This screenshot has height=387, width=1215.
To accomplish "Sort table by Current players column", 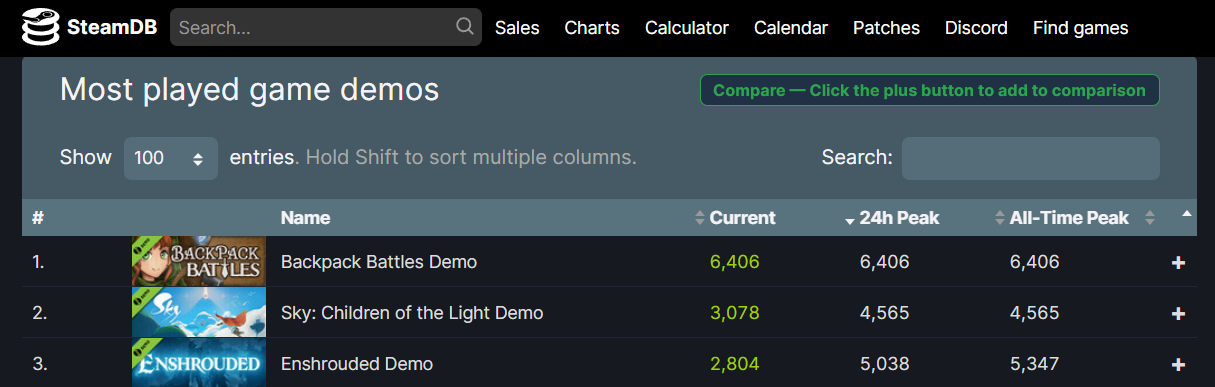I will pyautogui.click(x=742, y=218).
